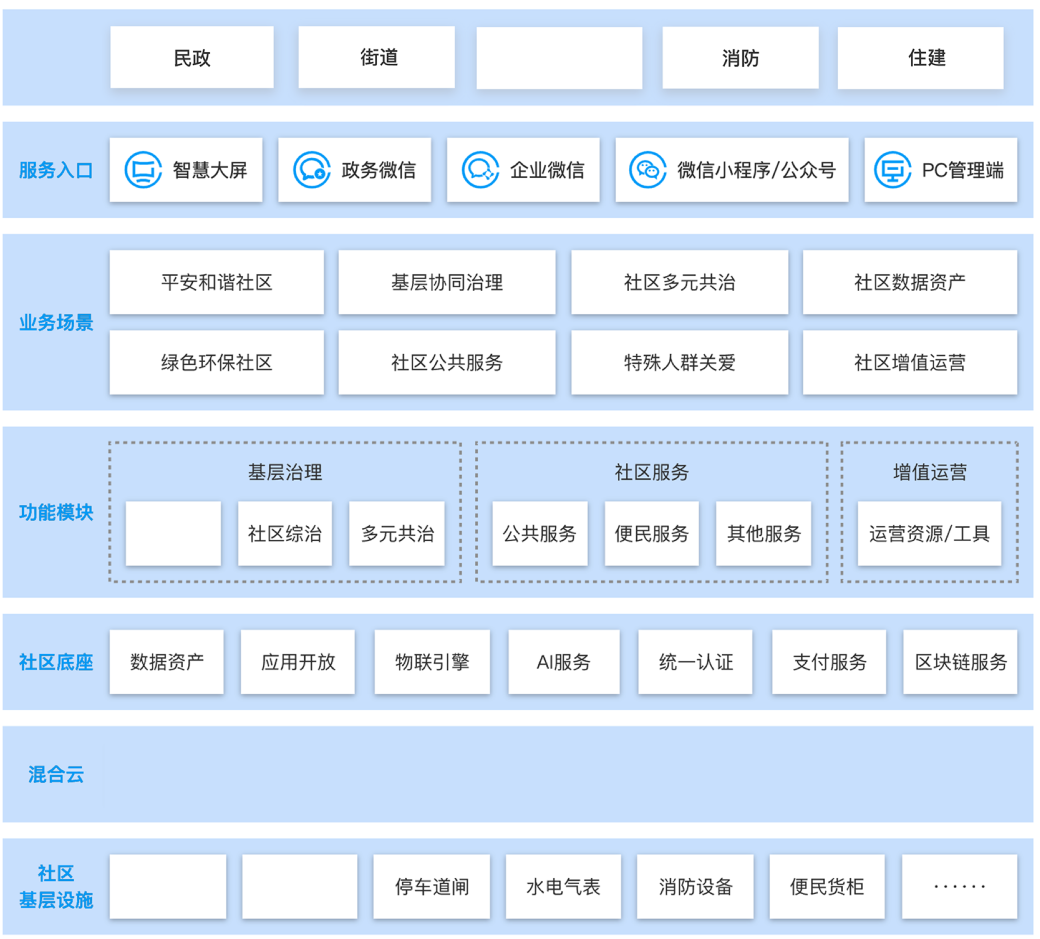Click the ellipsis more facilities box
This screenshot has height=939, width=1040.
point(960,887)
